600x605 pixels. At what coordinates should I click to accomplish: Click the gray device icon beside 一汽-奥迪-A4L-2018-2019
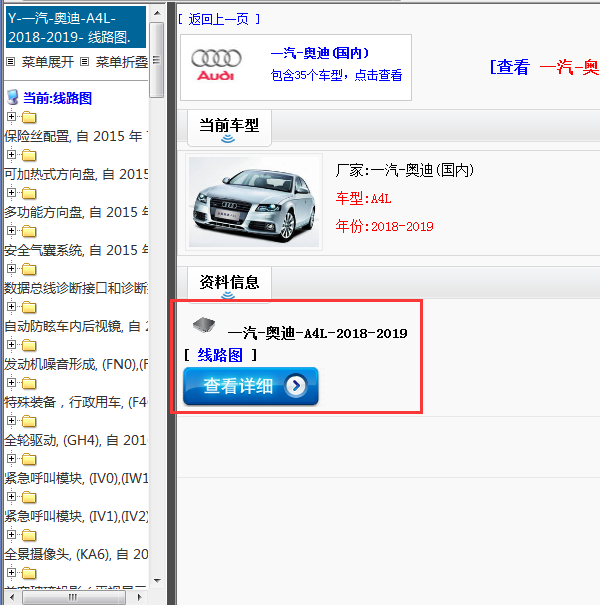(204, 327)
